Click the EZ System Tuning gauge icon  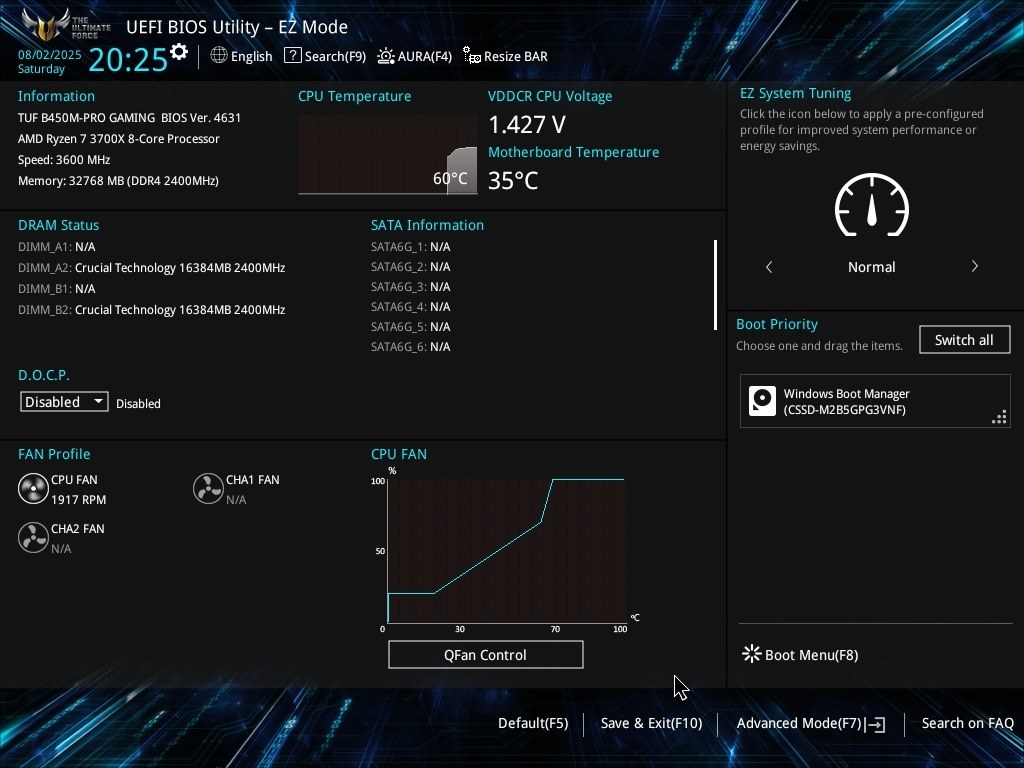[872, 204]
